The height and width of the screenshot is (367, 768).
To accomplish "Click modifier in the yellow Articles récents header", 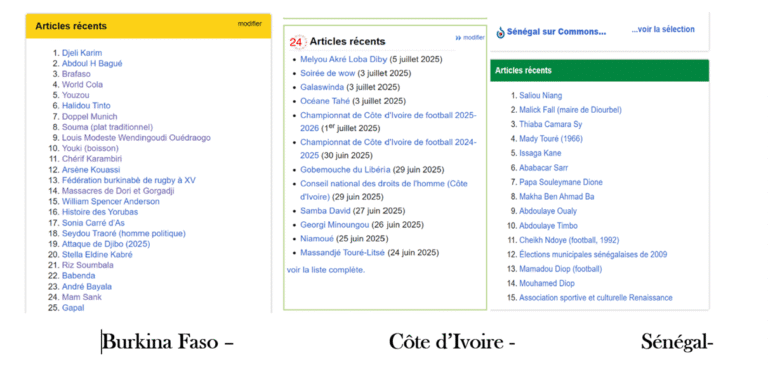I will pos(250,24).
